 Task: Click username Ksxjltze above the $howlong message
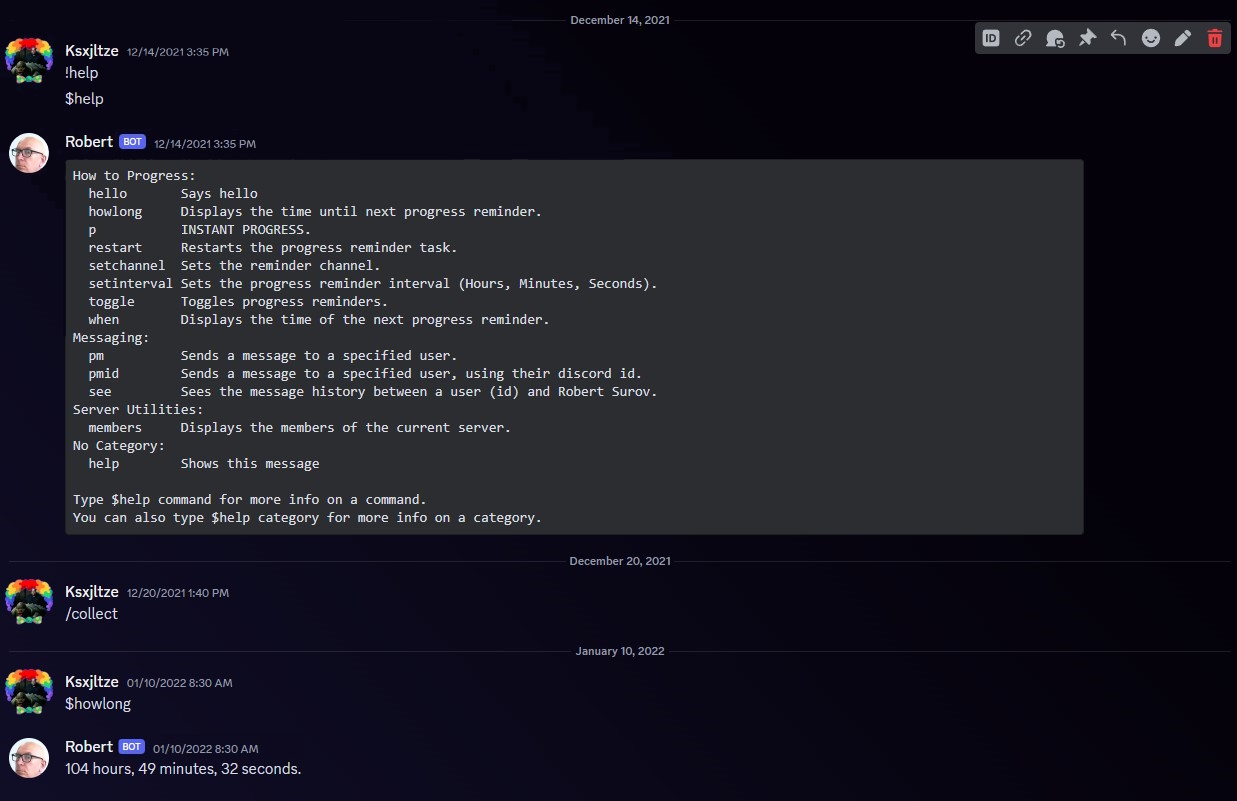pyautogui.click(x=92, y=682)
